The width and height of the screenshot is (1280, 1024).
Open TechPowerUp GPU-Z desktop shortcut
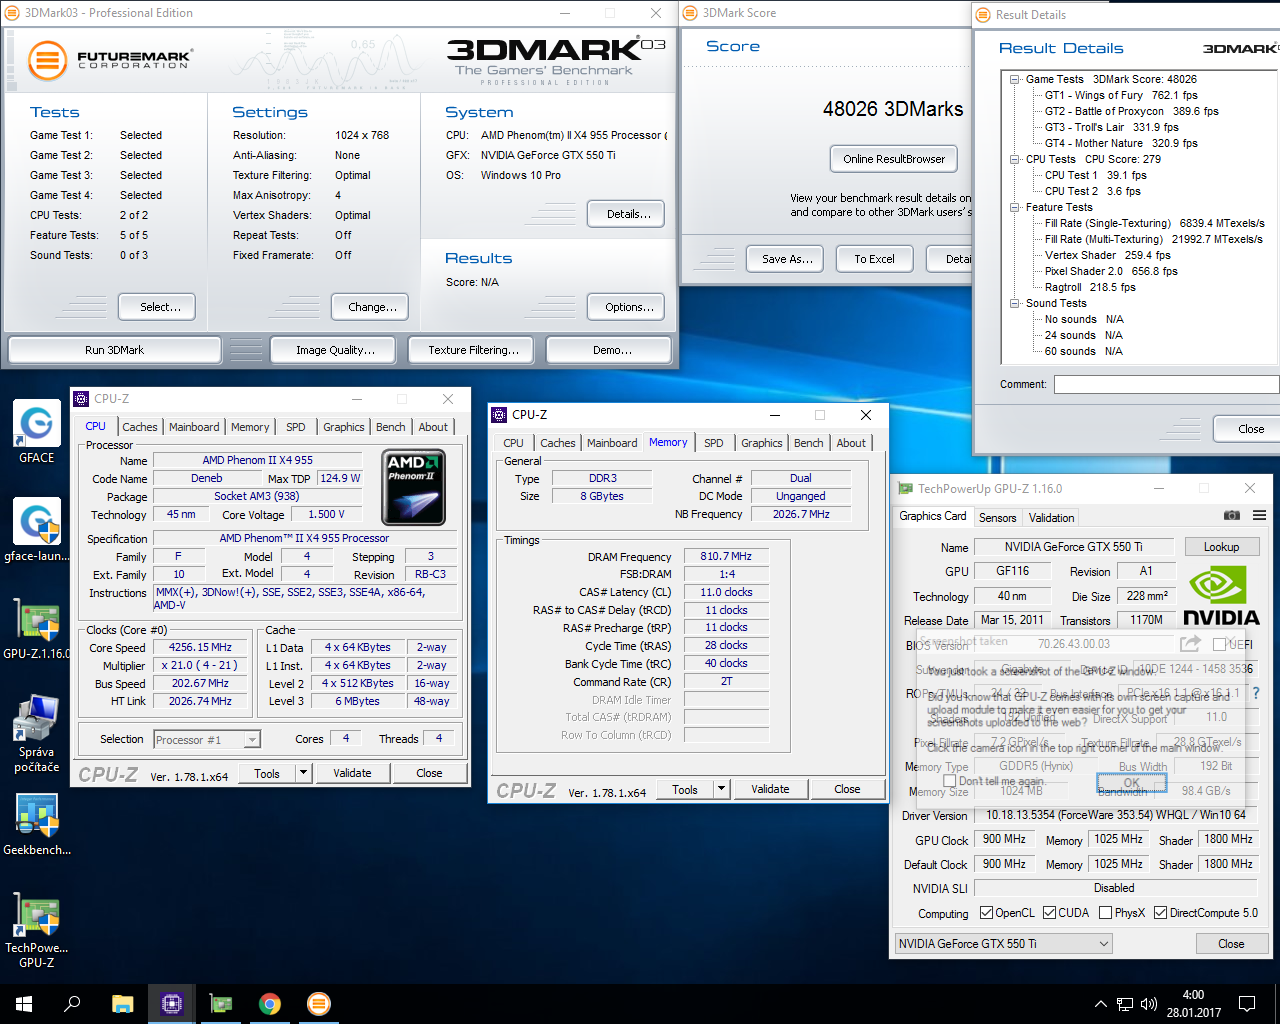(x=37, y=930)
